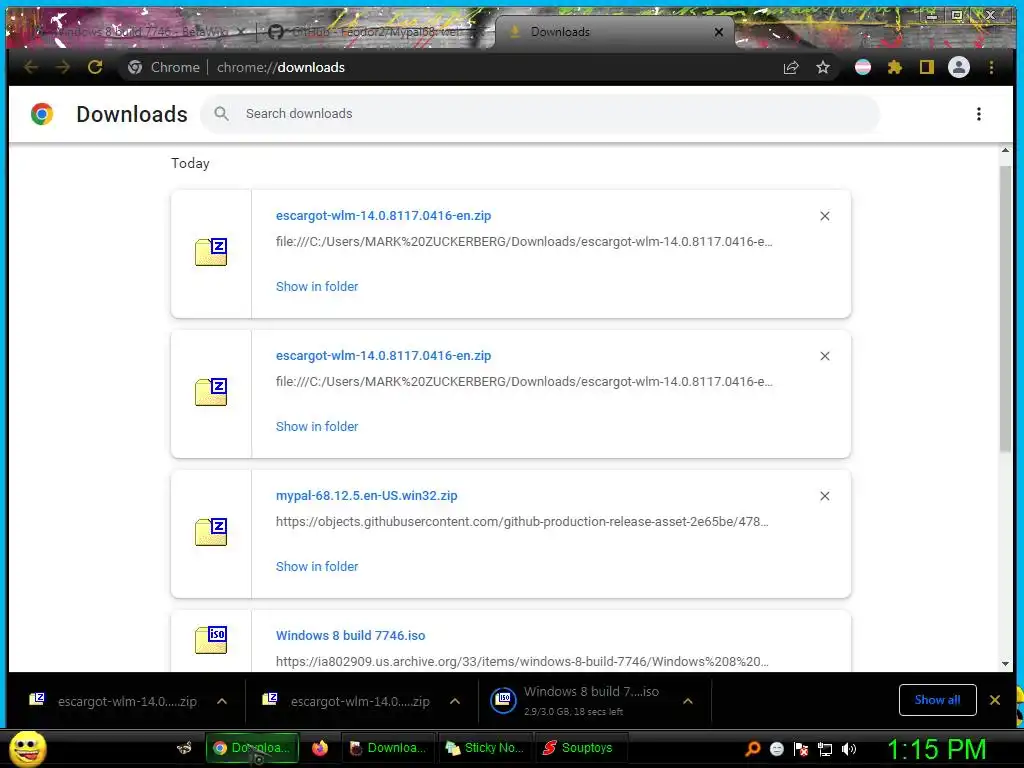Image resolution: width=1024 pixels, height=768 pixels.
Task: Close the BetaWiki tab
Action: point(241,32)
